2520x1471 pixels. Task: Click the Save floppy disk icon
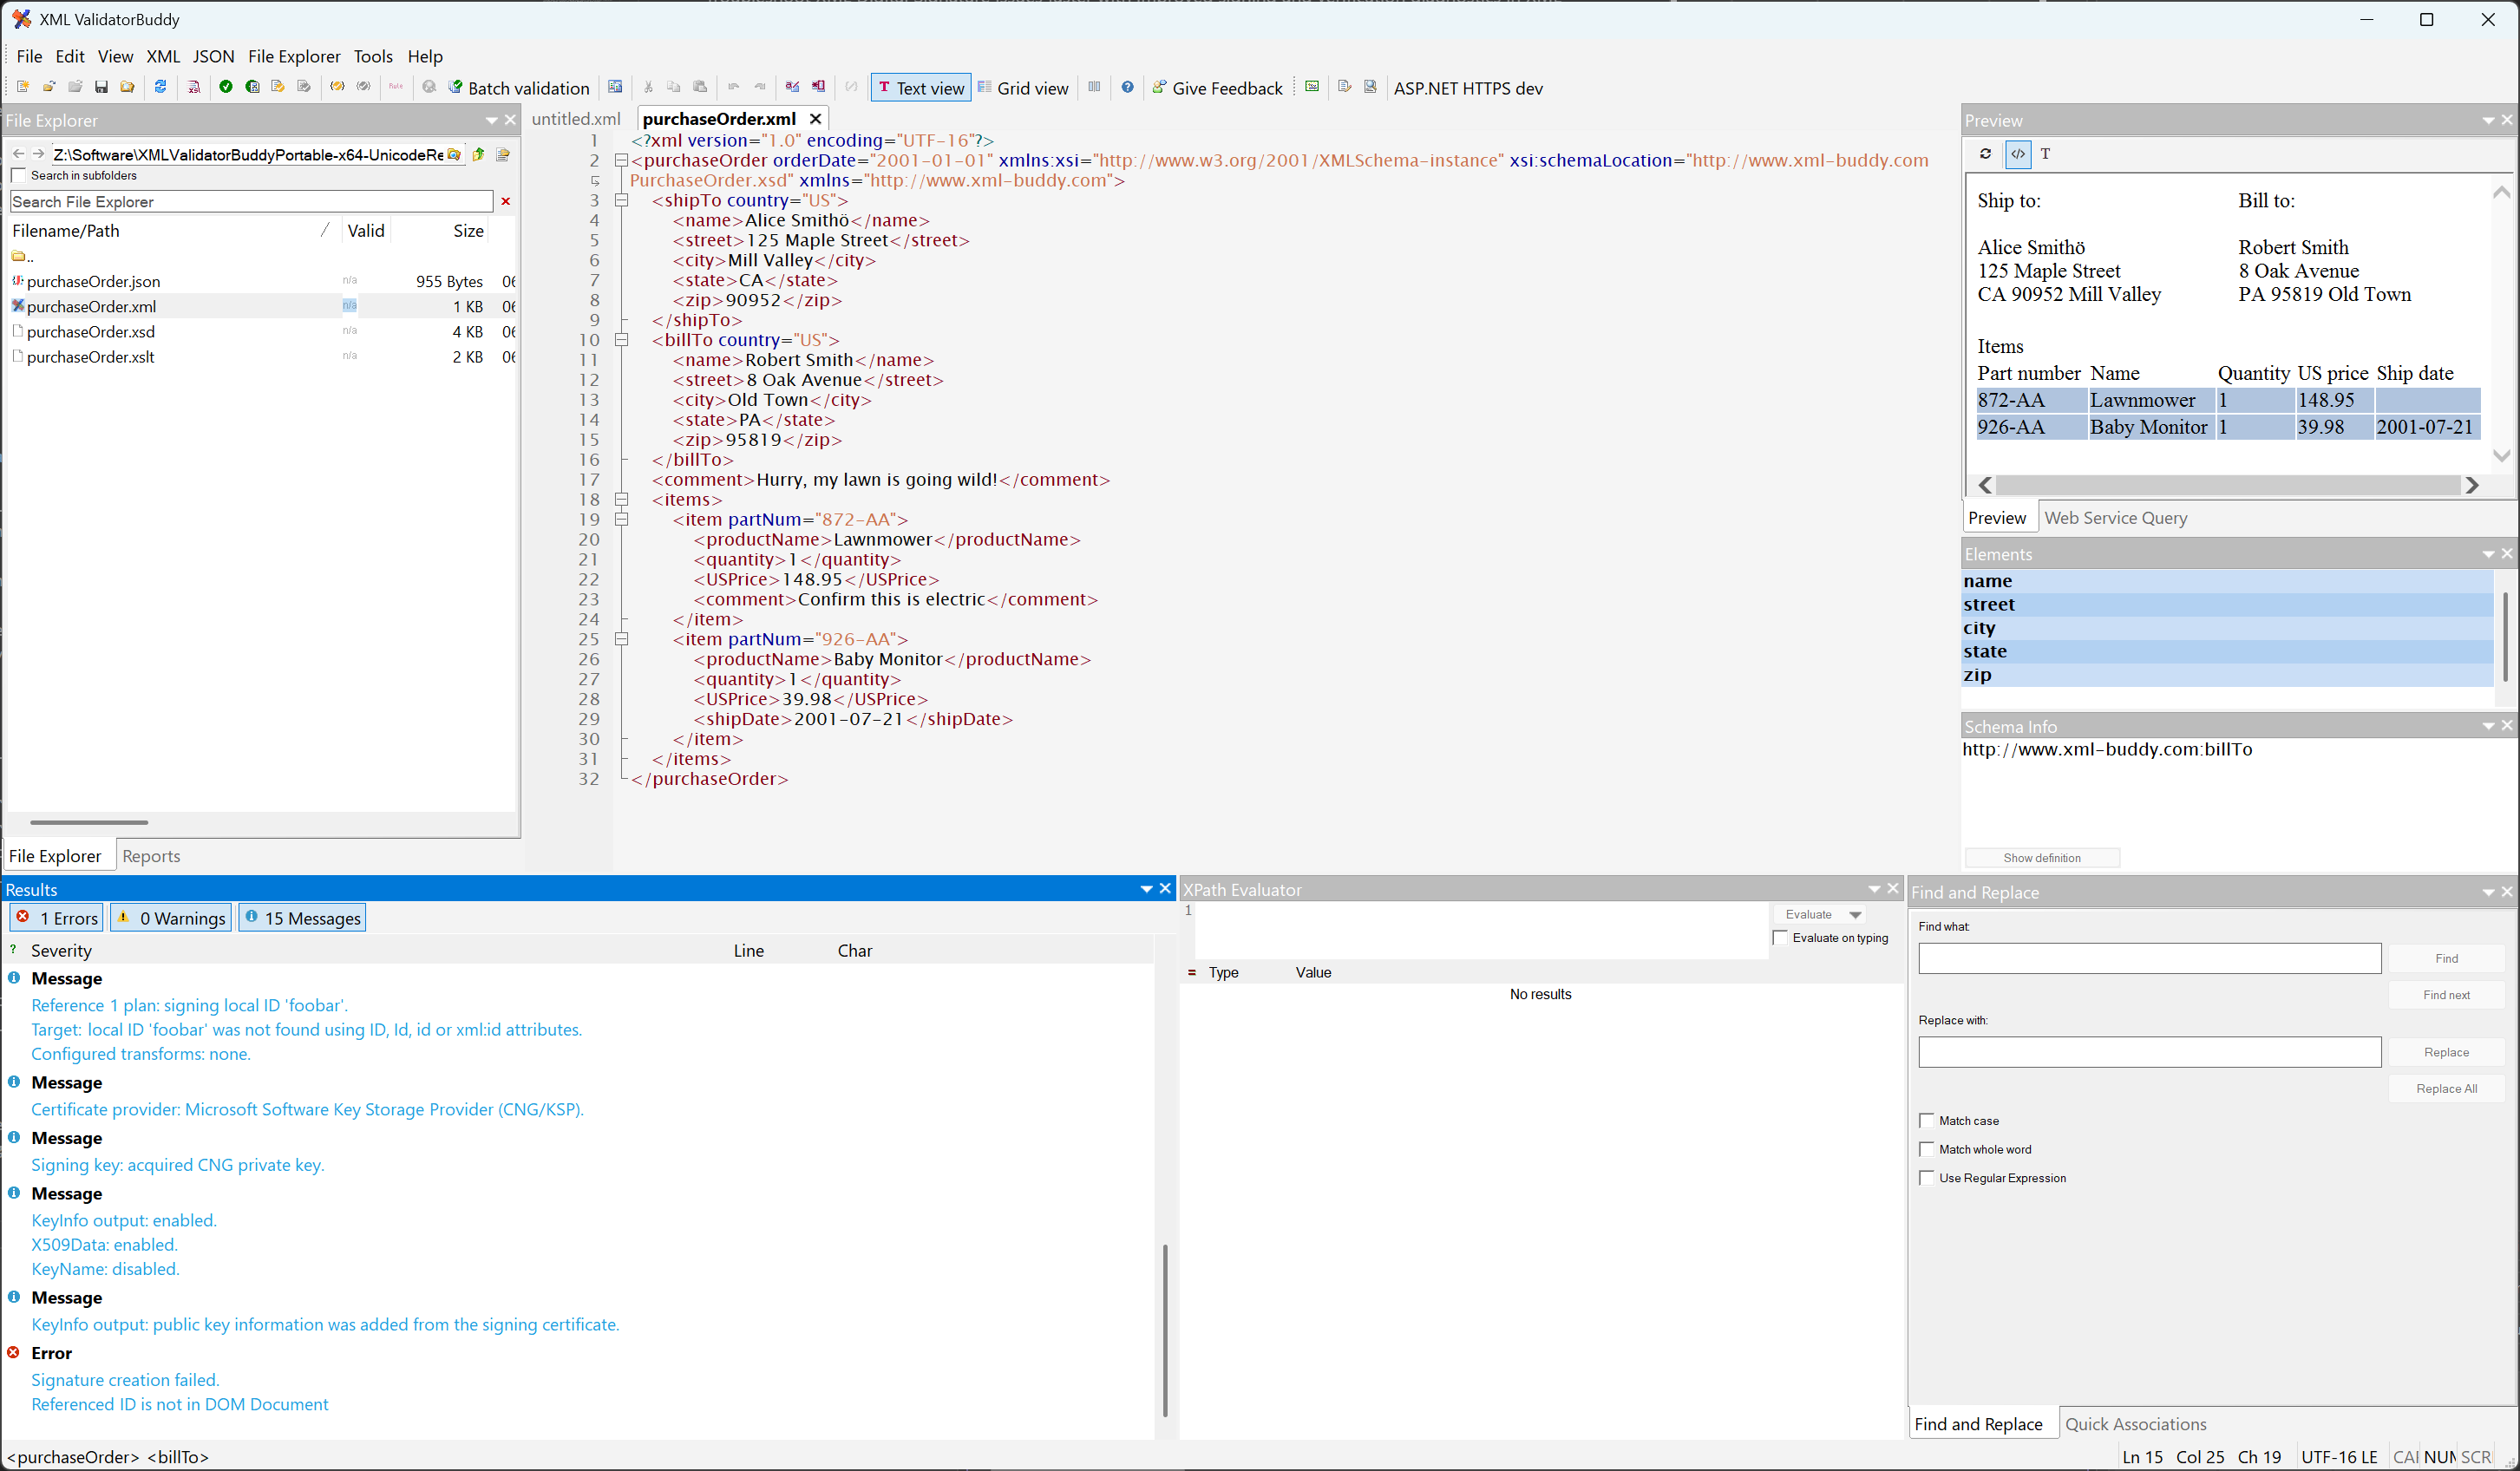coord(101,87)
